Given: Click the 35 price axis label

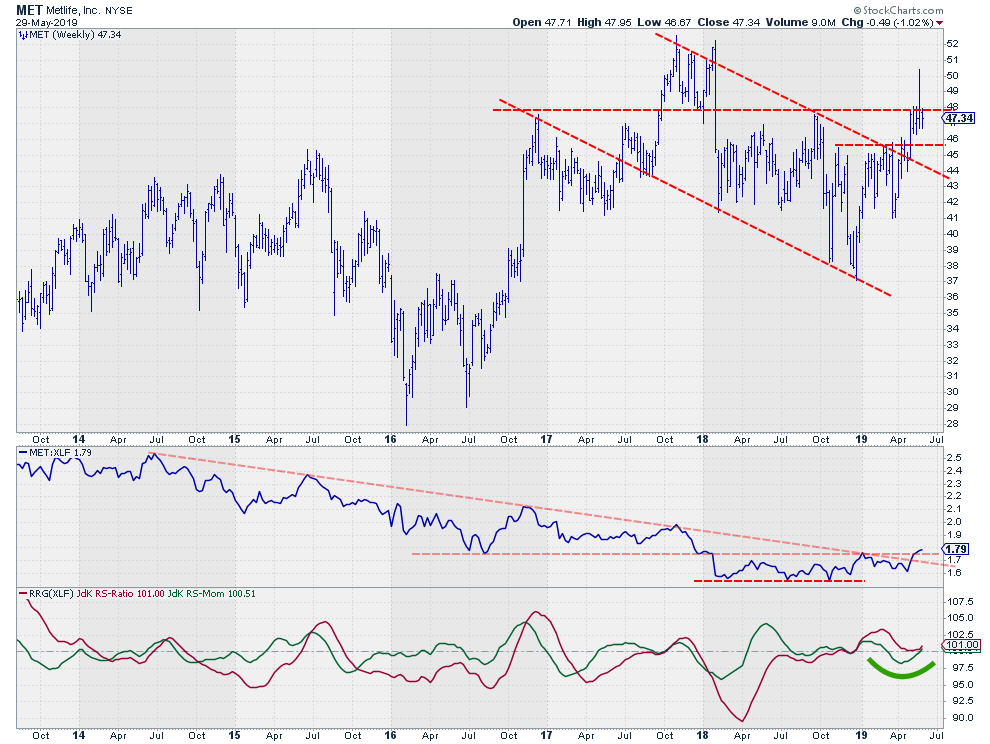Looking at the screenshot, I should pos(952,313).
